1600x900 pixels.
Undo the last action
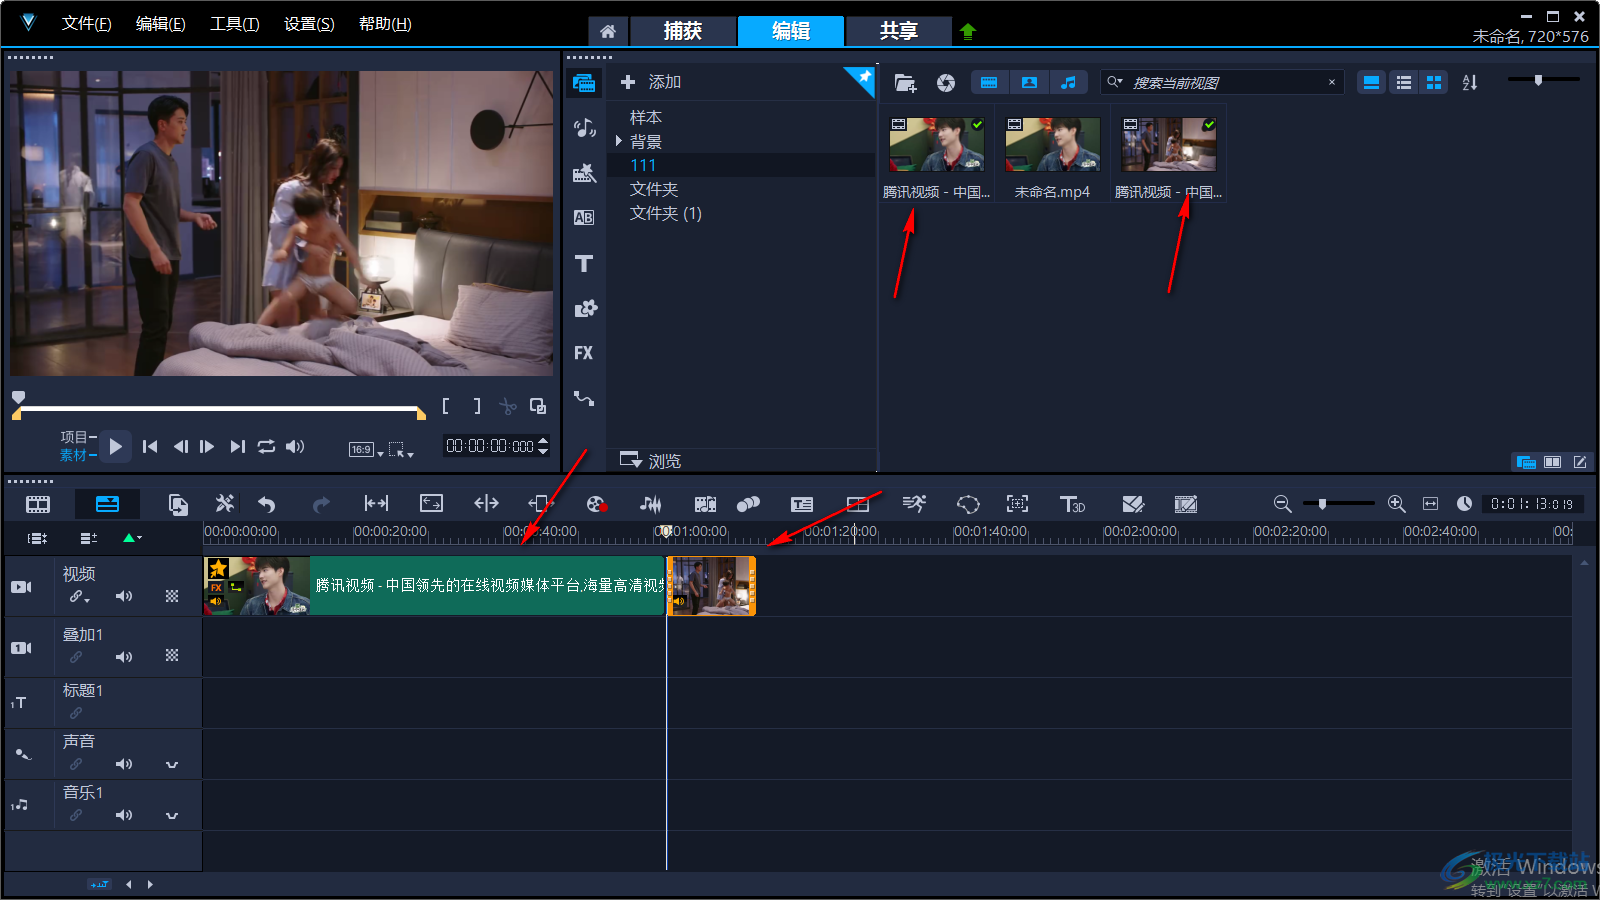[x=266, y=504]
